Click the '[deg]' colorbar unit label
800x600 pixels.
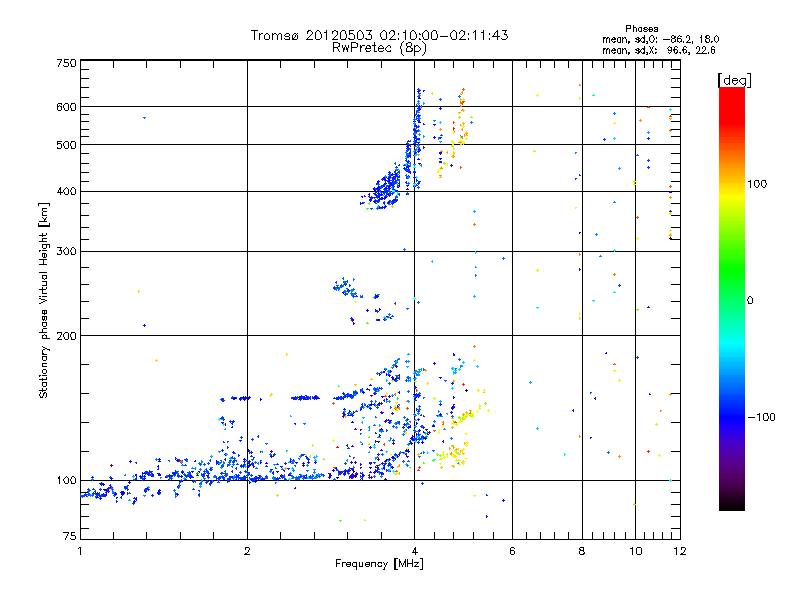(734, 80)
